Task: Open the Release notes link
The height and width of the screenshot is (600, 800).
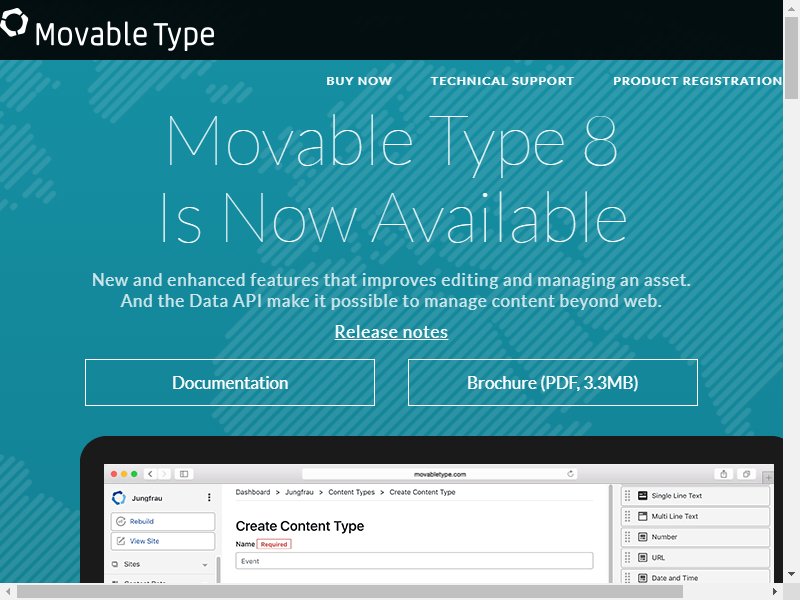Action: [391, 332]
